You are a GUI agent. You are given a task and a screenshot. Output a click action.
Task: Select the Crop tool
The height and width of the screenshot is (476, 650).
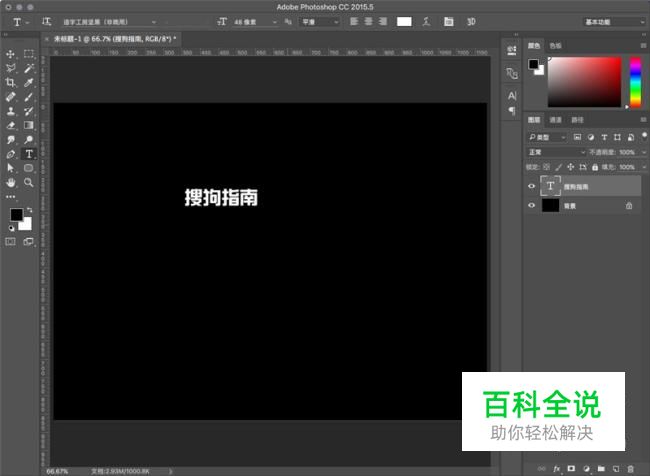tap(11, 82)
